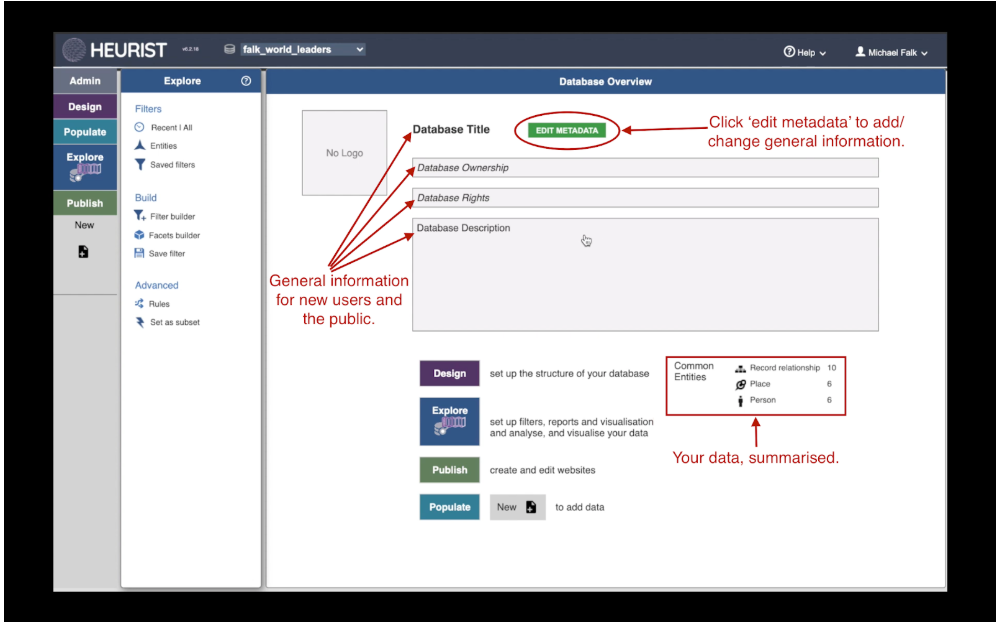Click the Set as subset icon

point(140,322)
